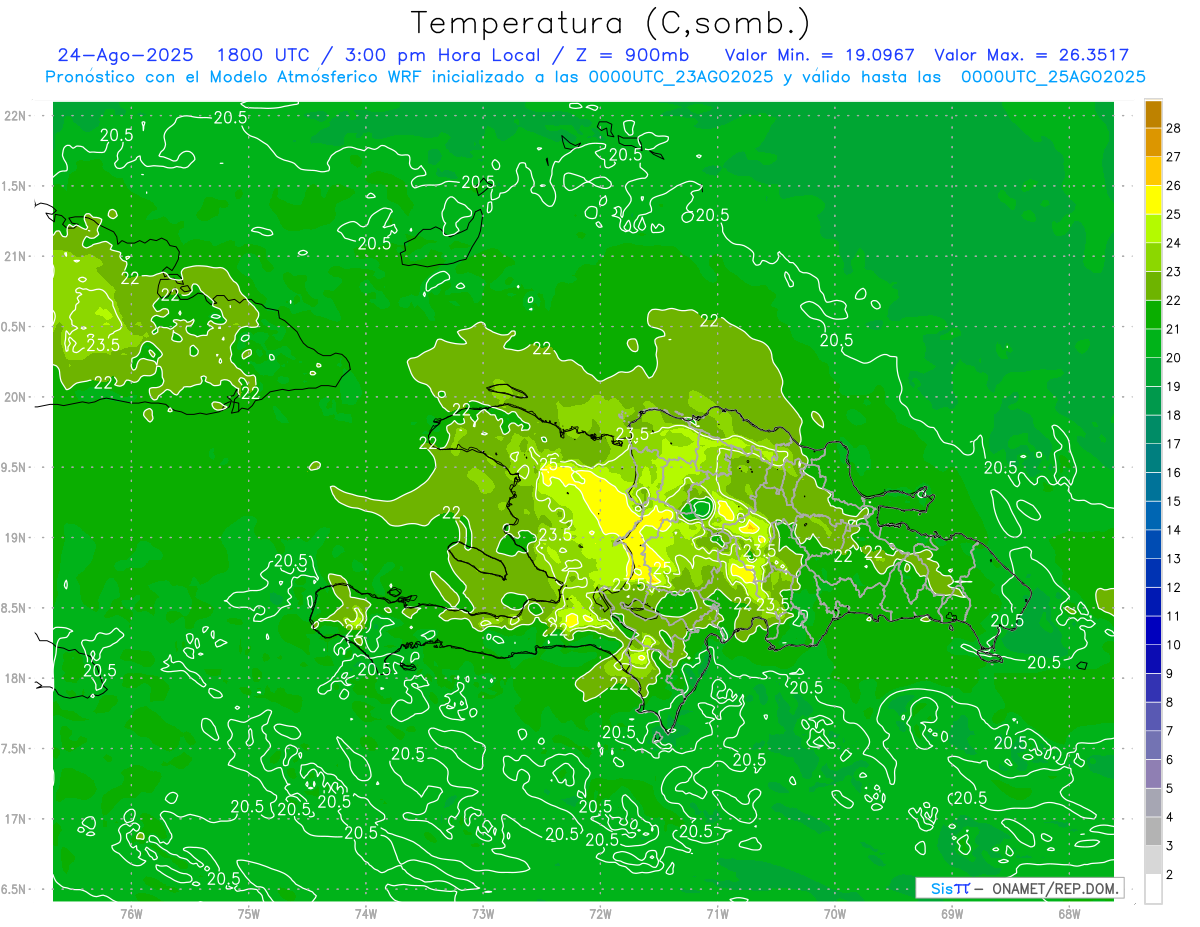Select the date text "24-Ago-2025"
Screen dimensions: 1200x927
pyautogui.click(x=125, y=55)
